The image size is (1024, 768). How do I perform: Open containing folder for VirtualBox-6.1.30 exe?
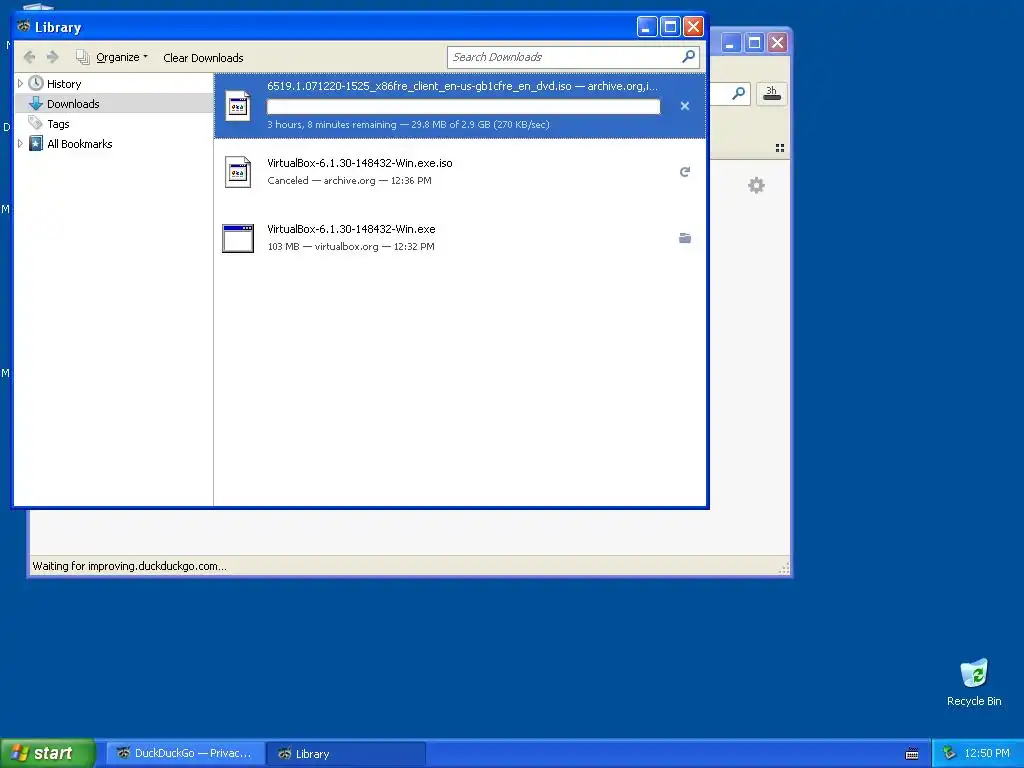(684, 238)
